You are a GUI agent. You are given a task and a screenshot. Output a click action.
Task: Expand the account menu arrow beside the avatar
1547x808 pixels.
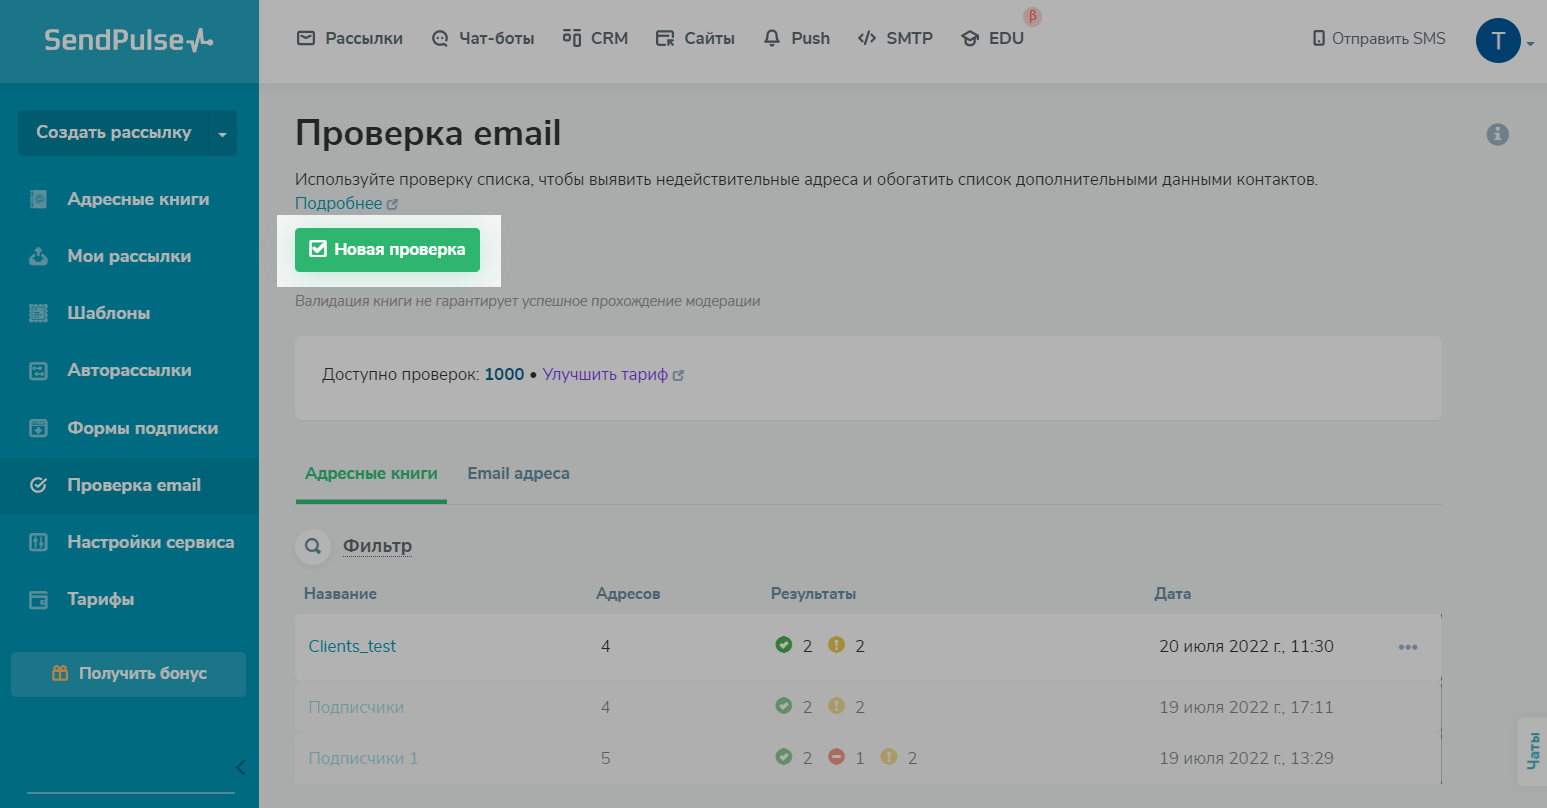click(x=1531, y=44)
